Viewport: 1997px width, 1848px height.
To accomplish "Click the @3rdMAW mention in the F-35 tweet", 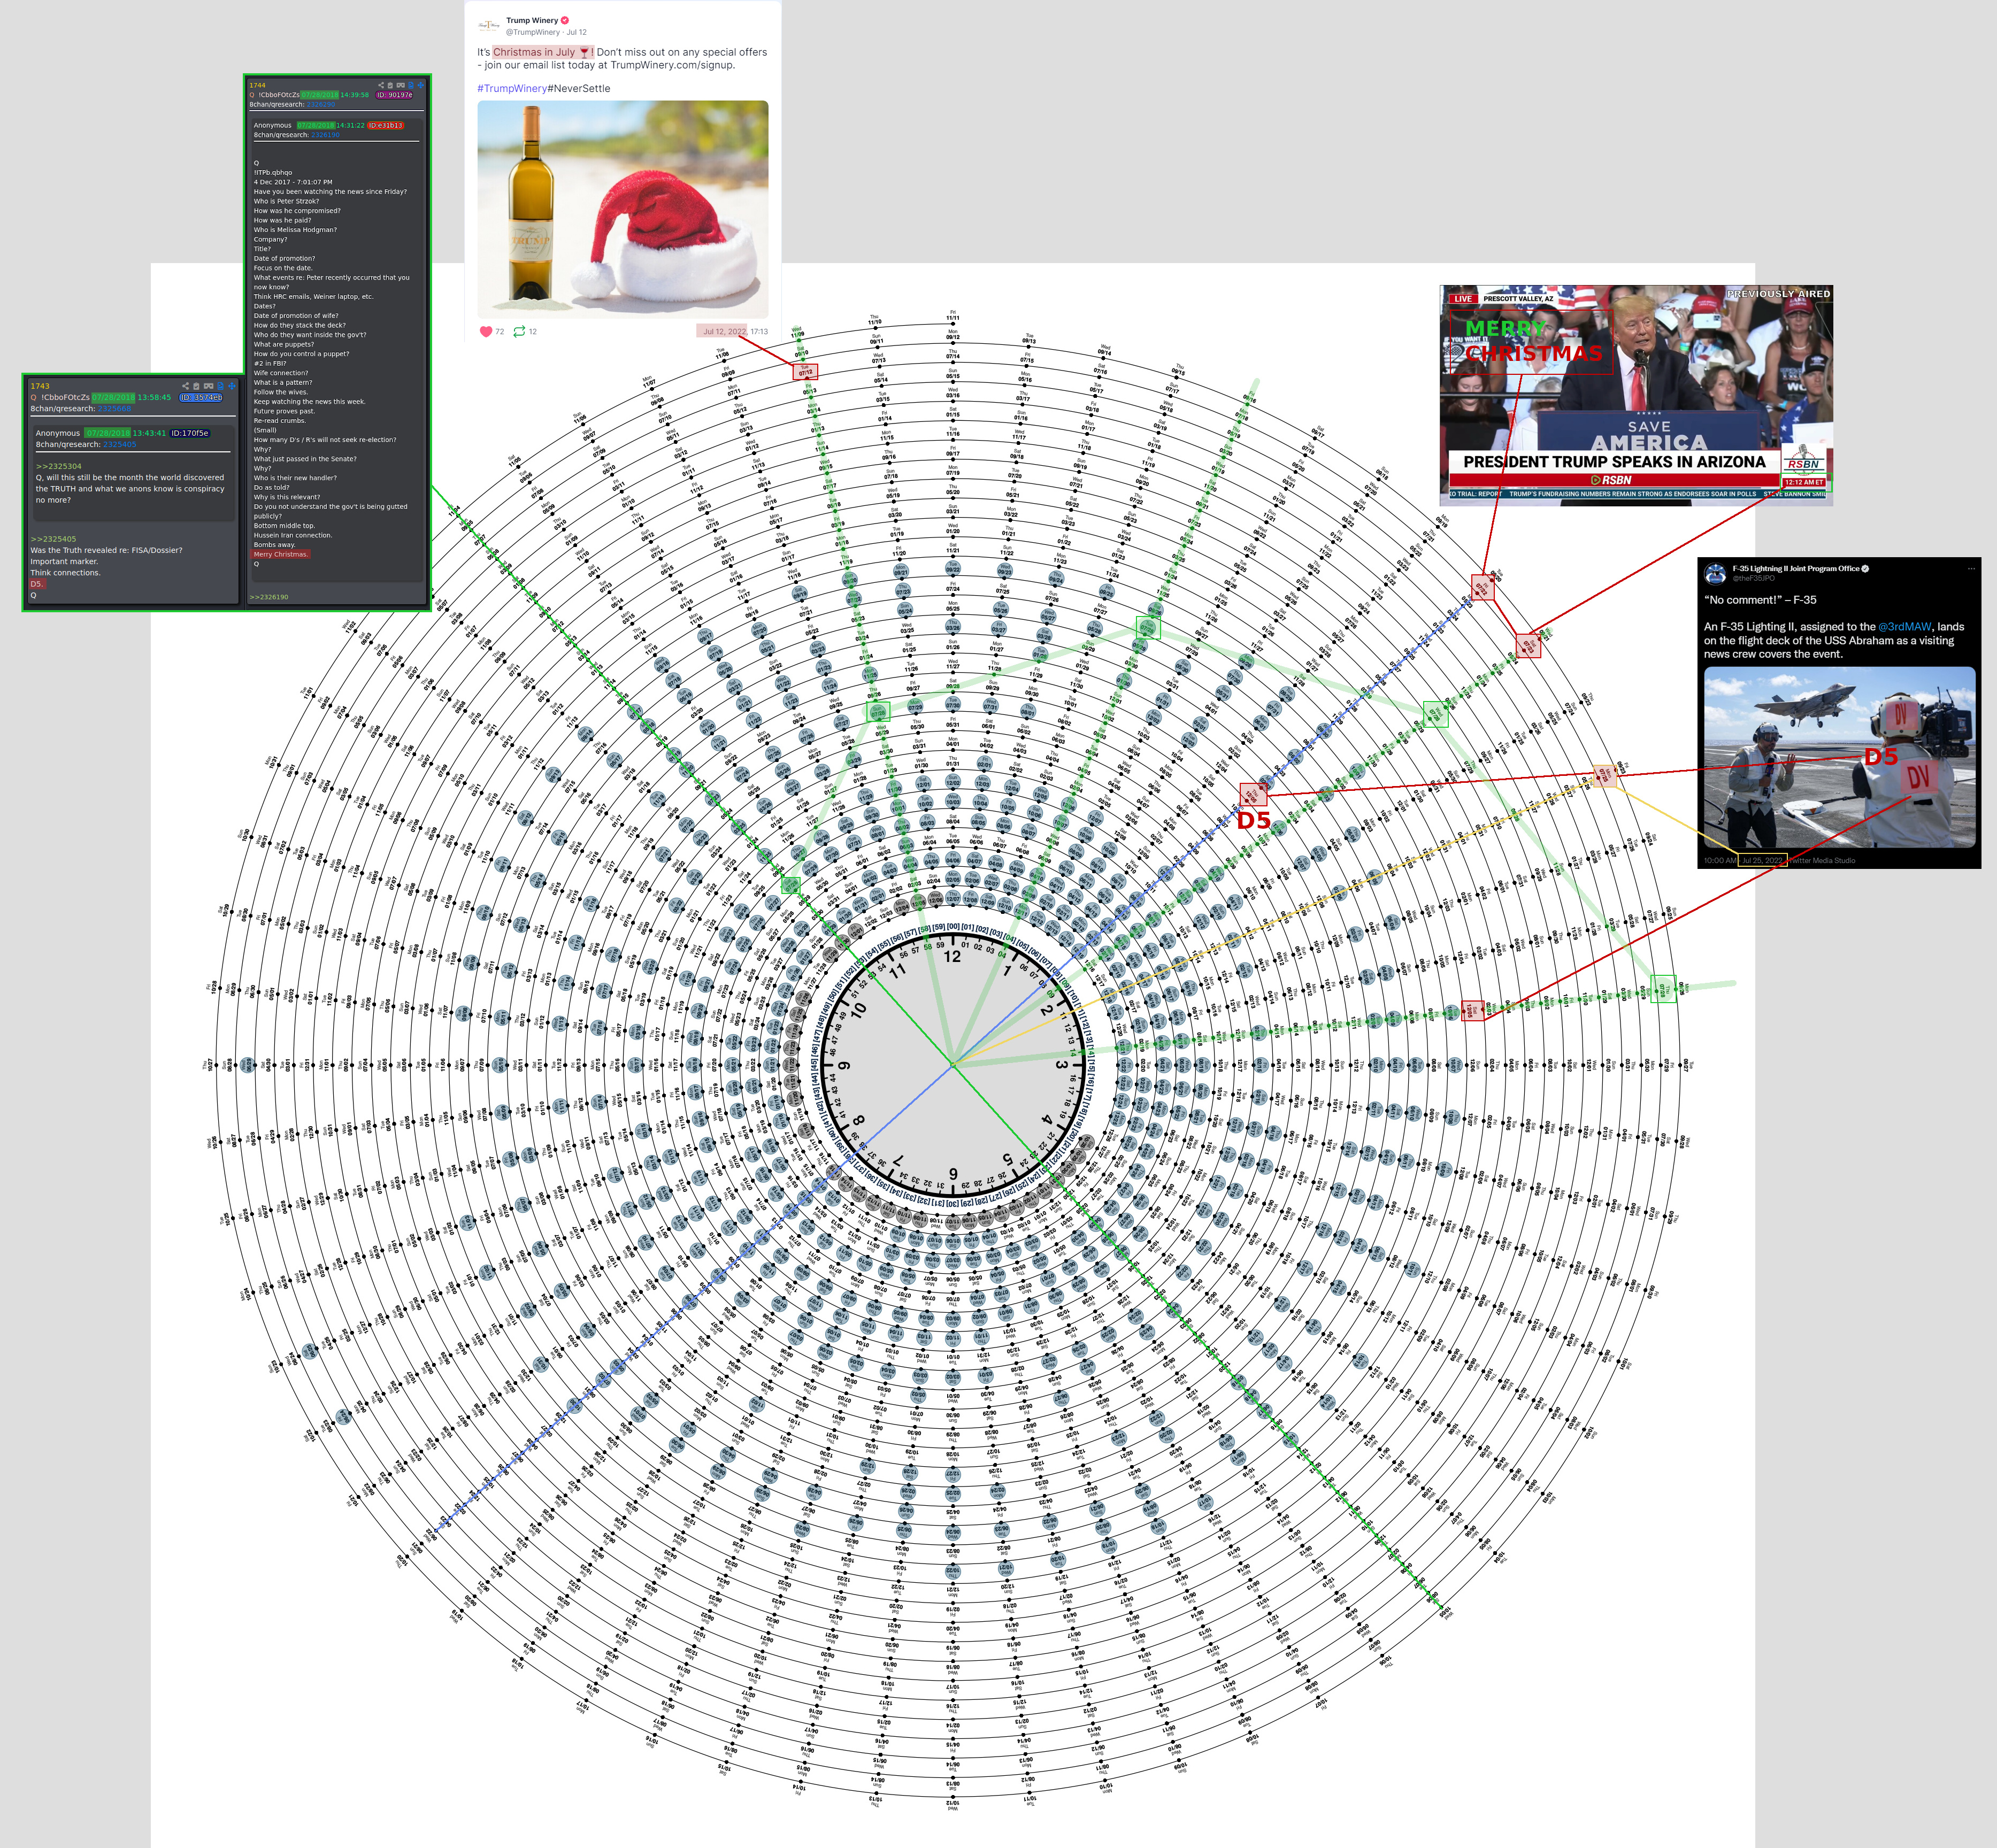I will coord(1904,627).
